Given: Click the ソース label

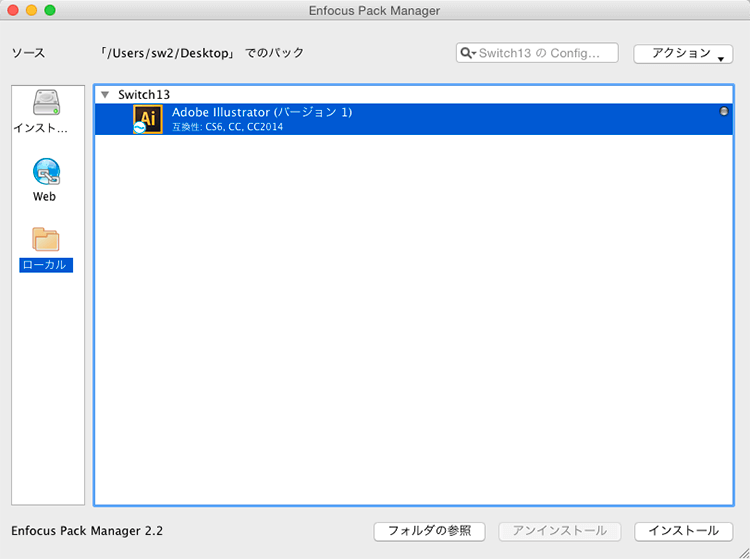Looking at the screenshot, I should 28,53.
